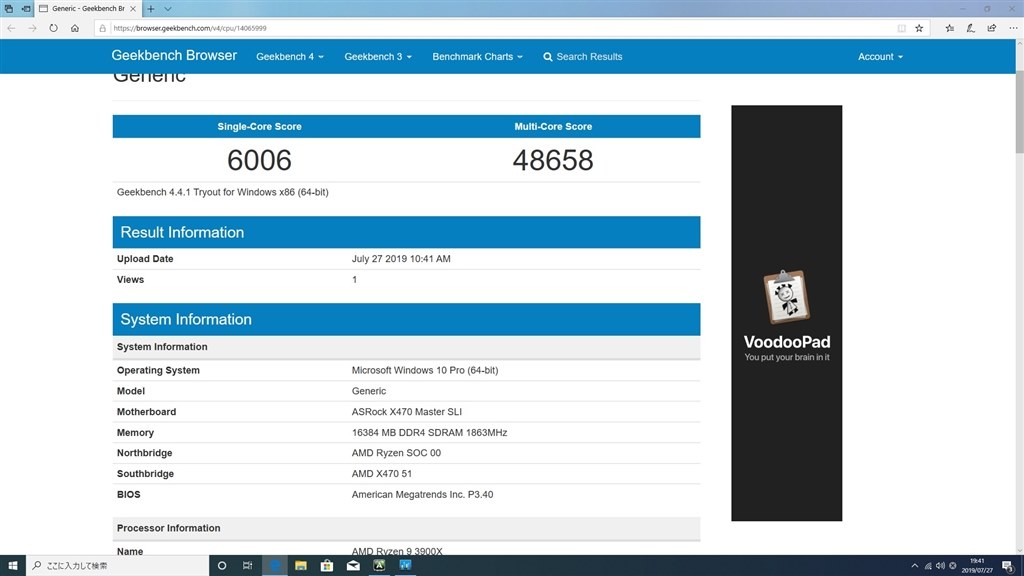Viewport: 1024px width, 576px height.
Task: Open Microsoft Store from the taskbar
Action: click(327, 566)
